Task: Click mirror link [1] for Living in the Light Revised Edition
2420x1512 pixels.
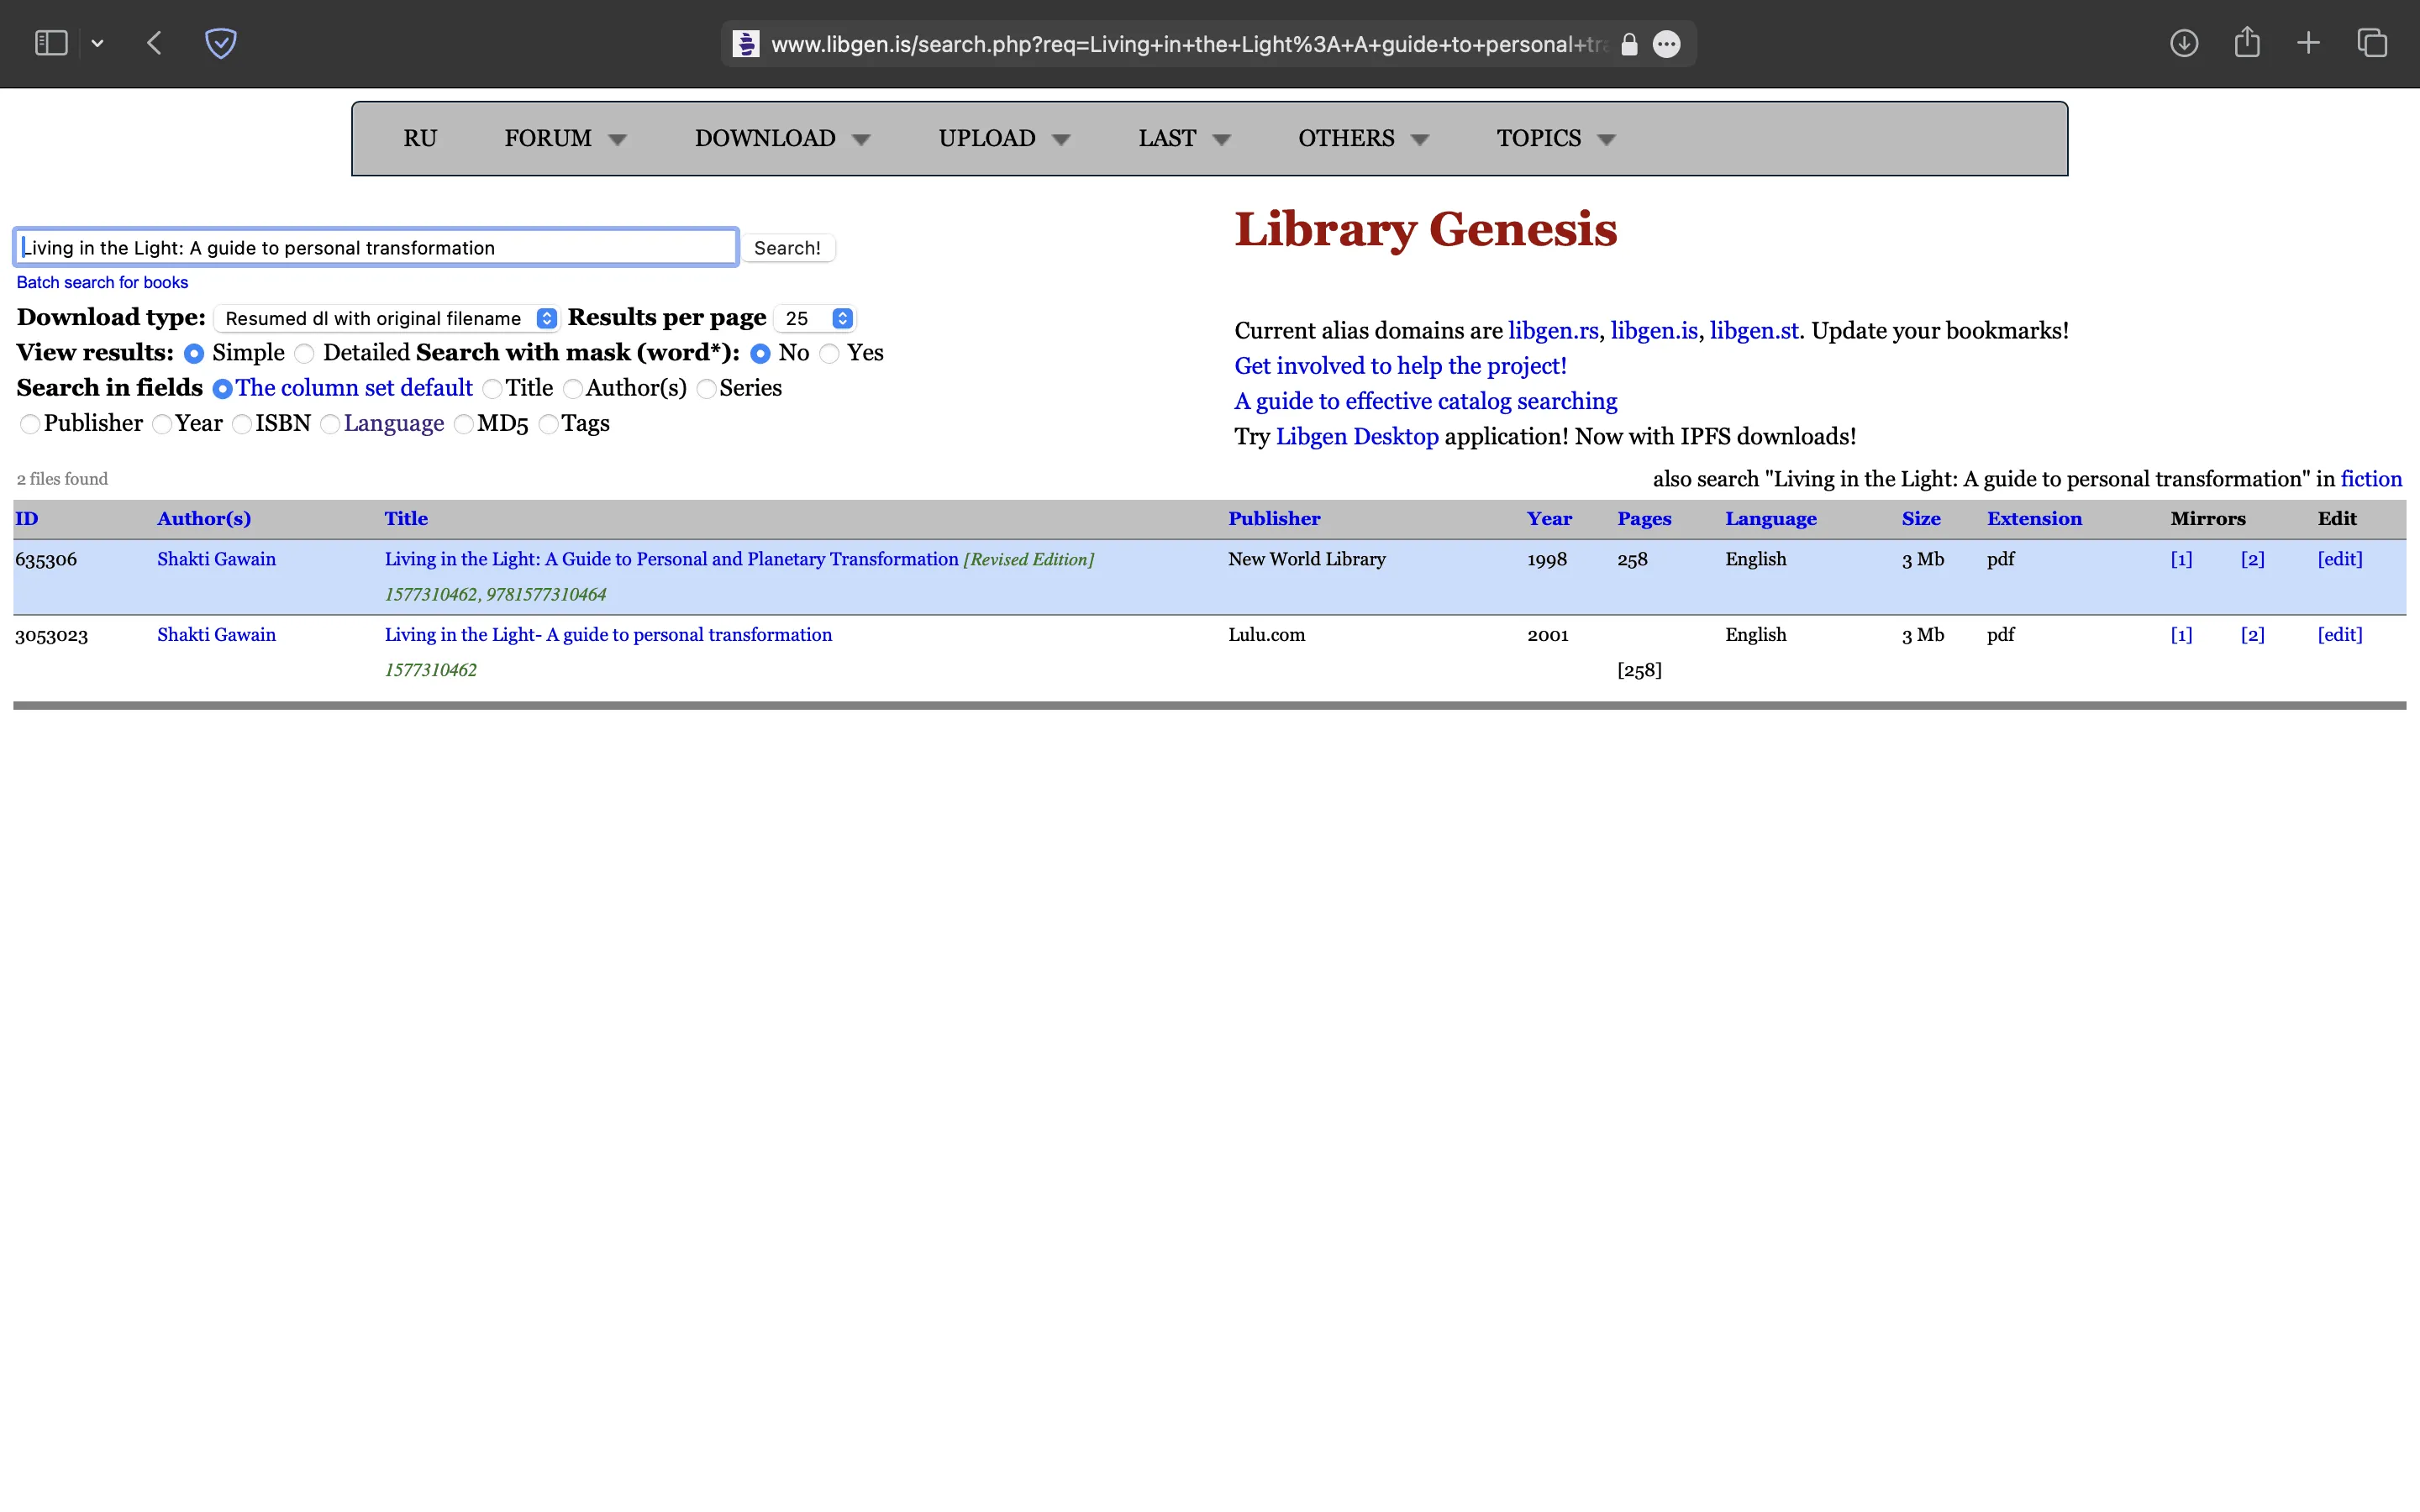Action: (x=2181, y=558)
